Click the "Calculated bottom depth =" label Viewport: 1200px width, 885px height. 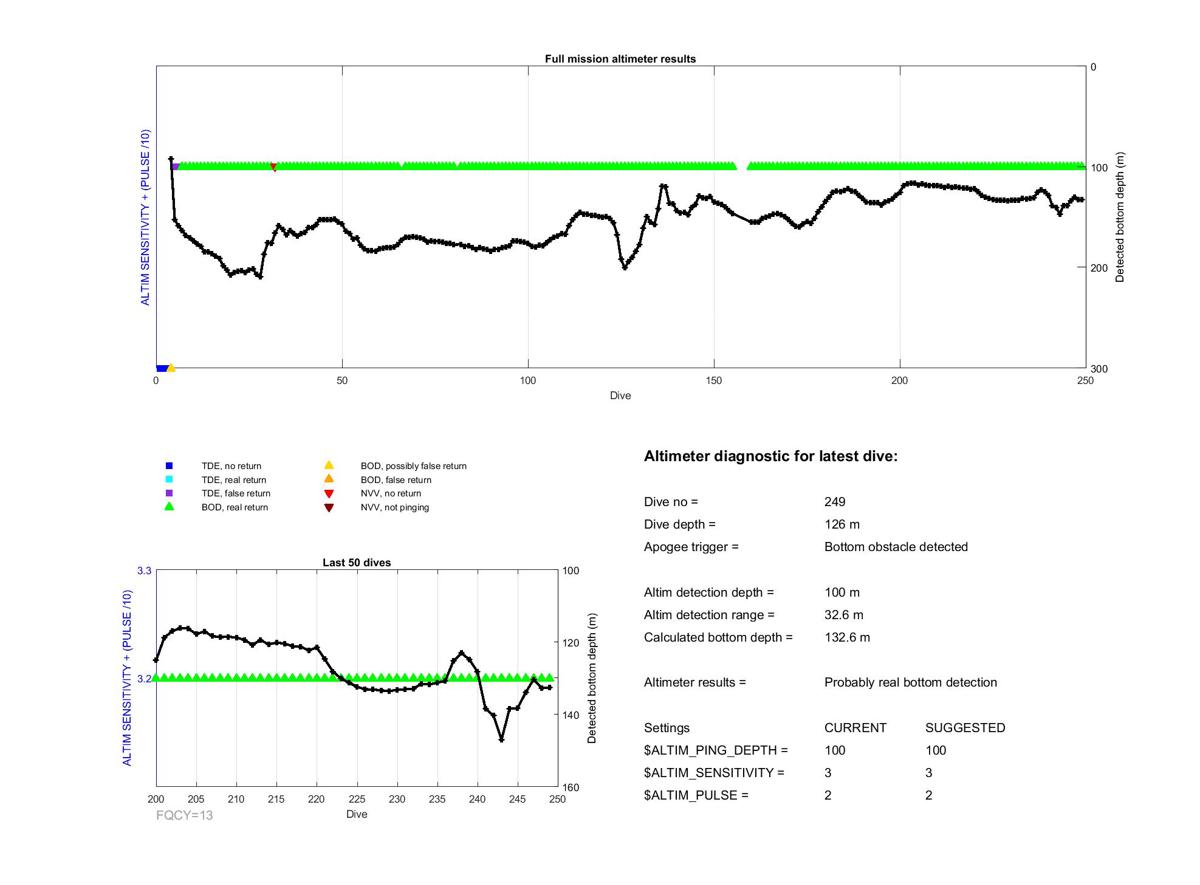coord(718,638)
